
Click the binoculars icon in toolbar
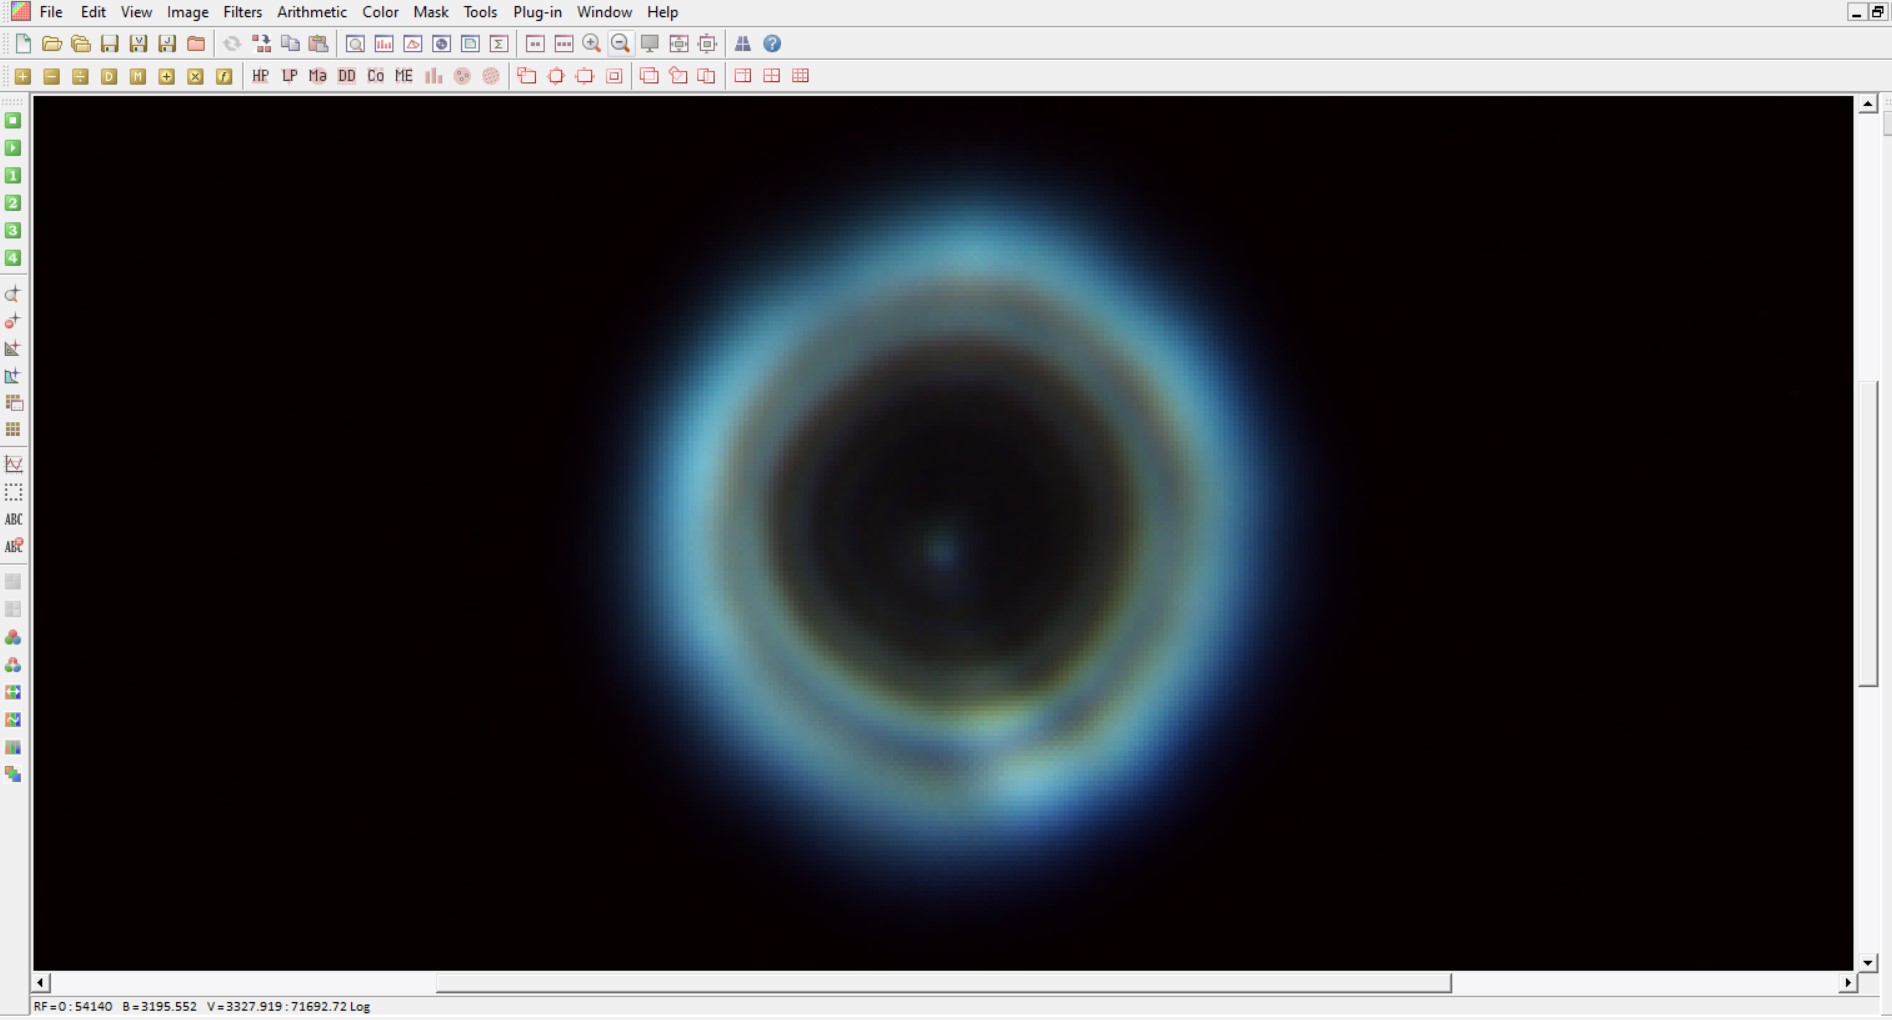pyautogui.click(x=743, y=44)
